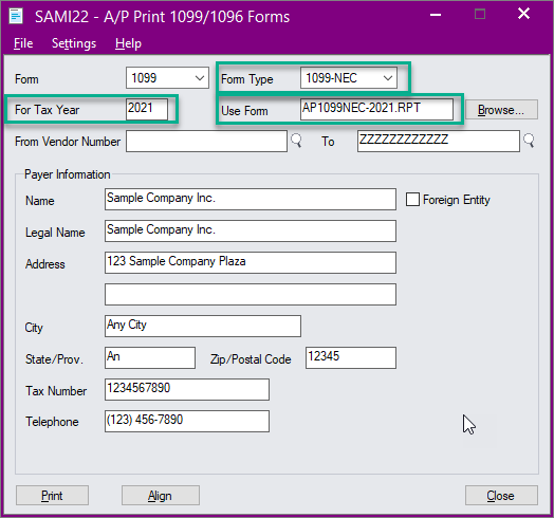Click the finder icon beside the To vendor field

tap(529, 141)
